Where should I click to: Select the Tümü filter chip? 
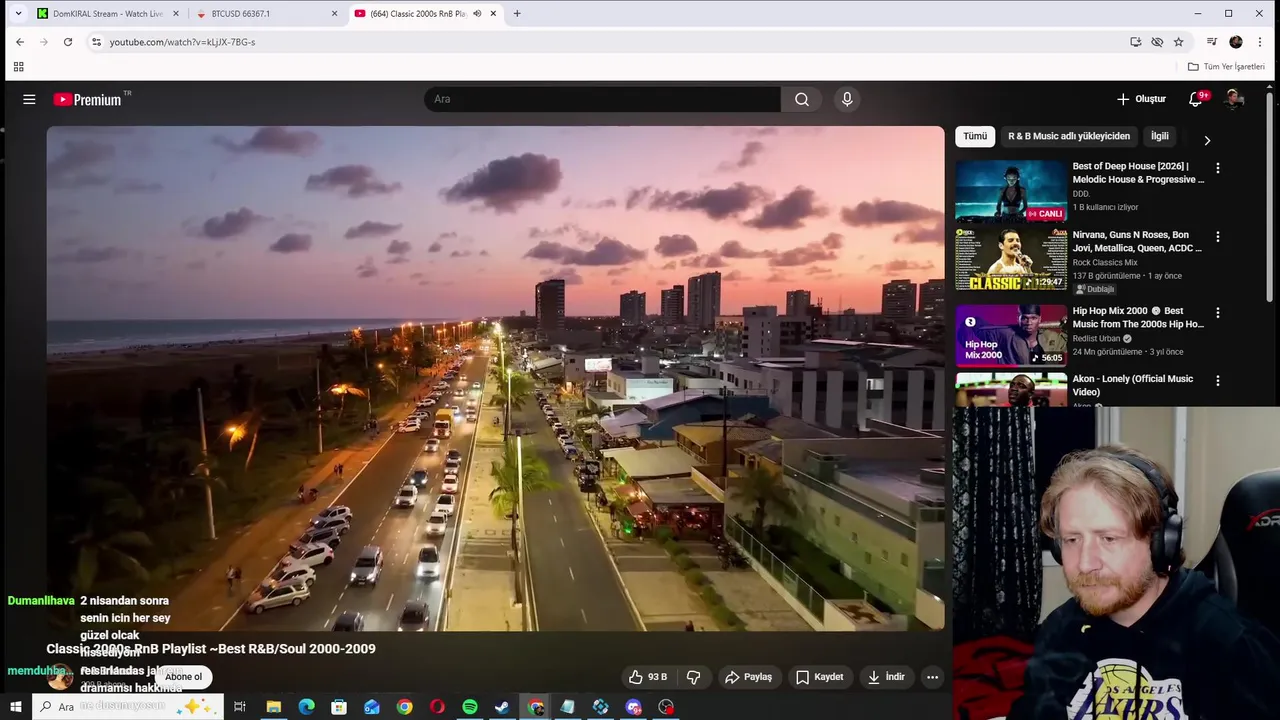(x=975, y=136)
